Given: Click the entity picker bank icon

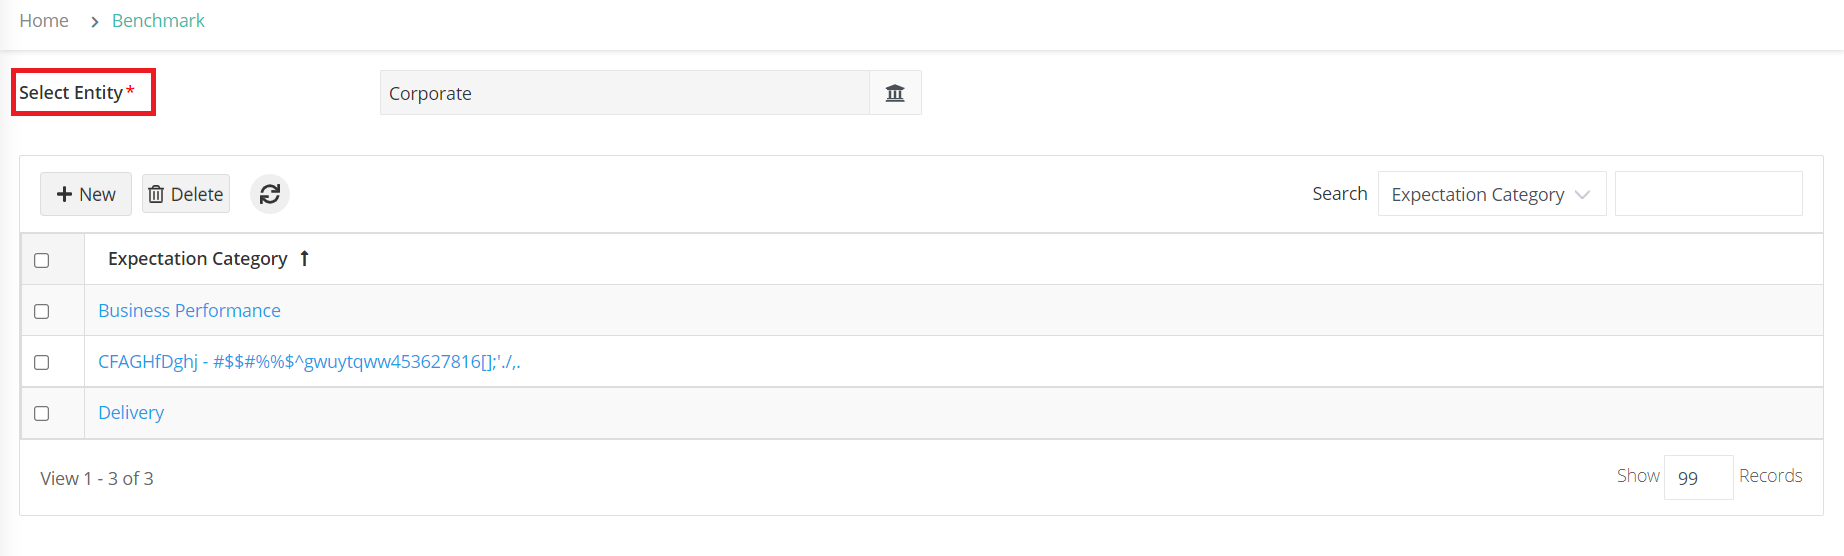Looking at the screenshot, I should 895,93.
